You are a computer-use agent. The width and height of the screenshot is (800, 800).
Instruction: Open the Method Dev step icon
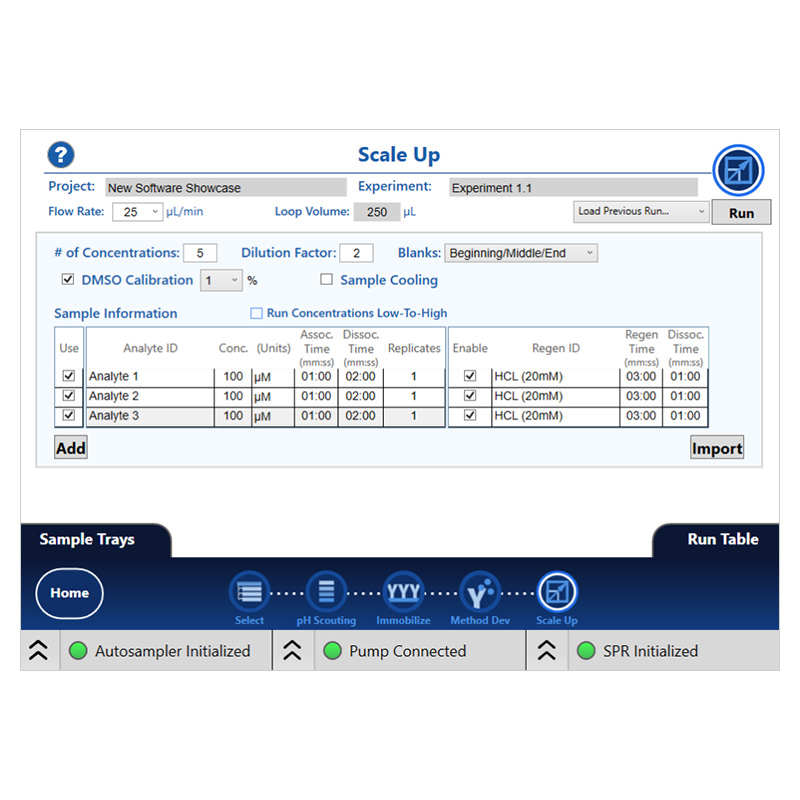point(480,592)
